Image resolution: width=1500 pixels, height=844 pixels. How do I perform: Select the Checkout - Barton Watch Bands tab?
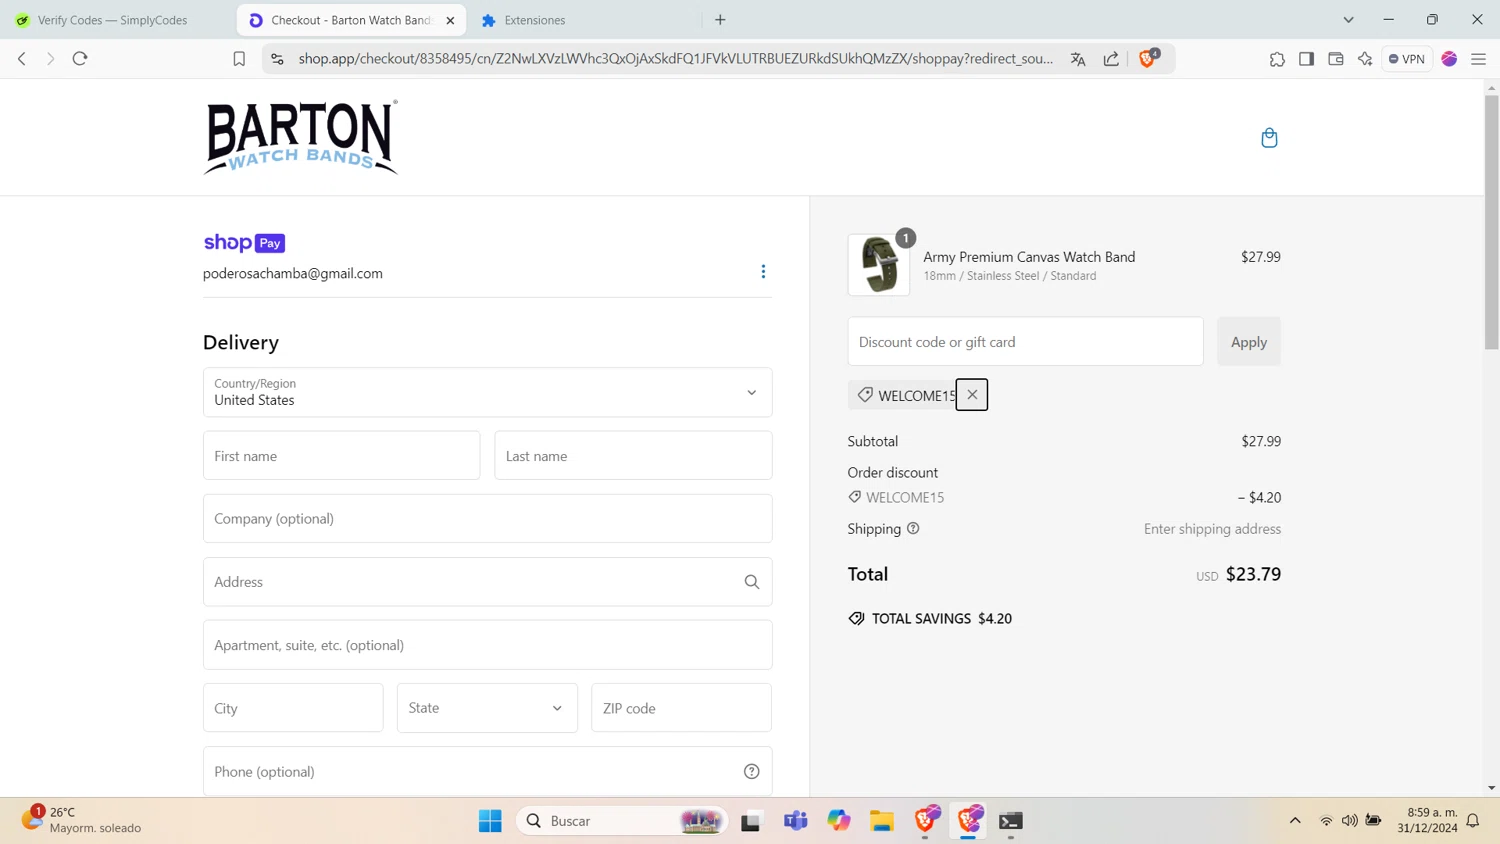(x=352, y=20)
